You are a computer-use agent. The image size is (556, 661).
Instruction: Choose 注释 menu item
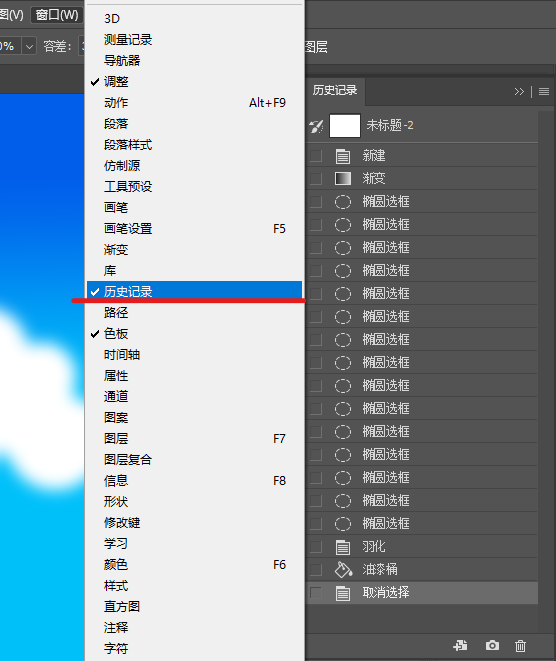[x=194, y=628]
